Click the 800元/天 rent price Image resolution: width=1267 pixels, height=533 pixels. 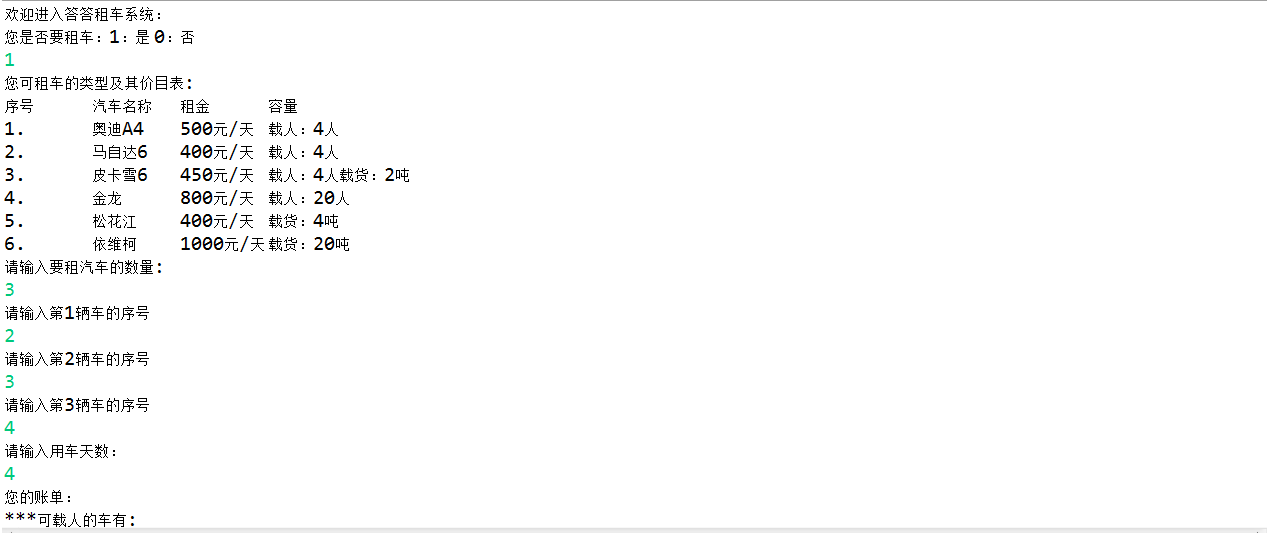click(x=217, y=198)
